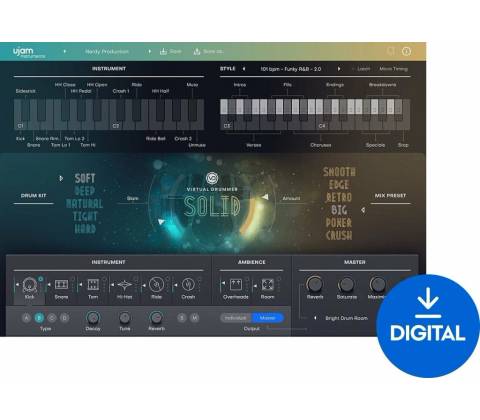The image size is (480, 420).
Task: Click the Amount dial handle
Action: point(265,197)
